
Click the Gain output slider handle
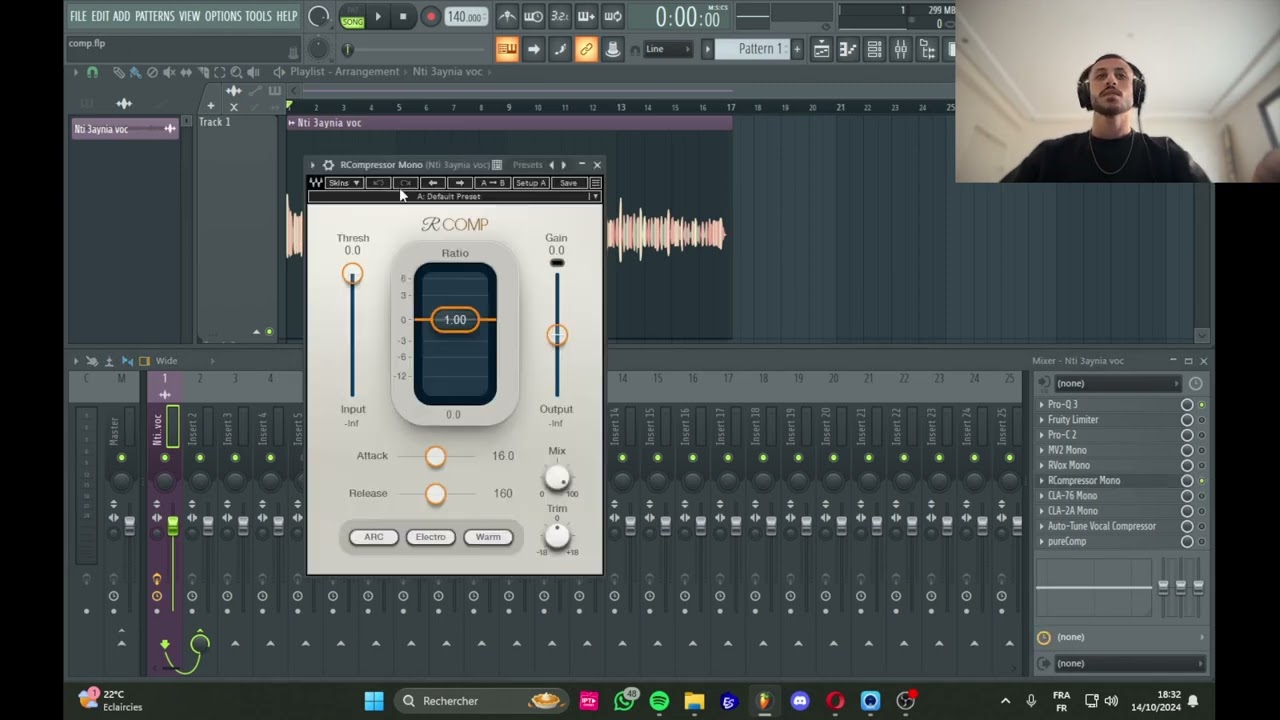pos(557,335)
